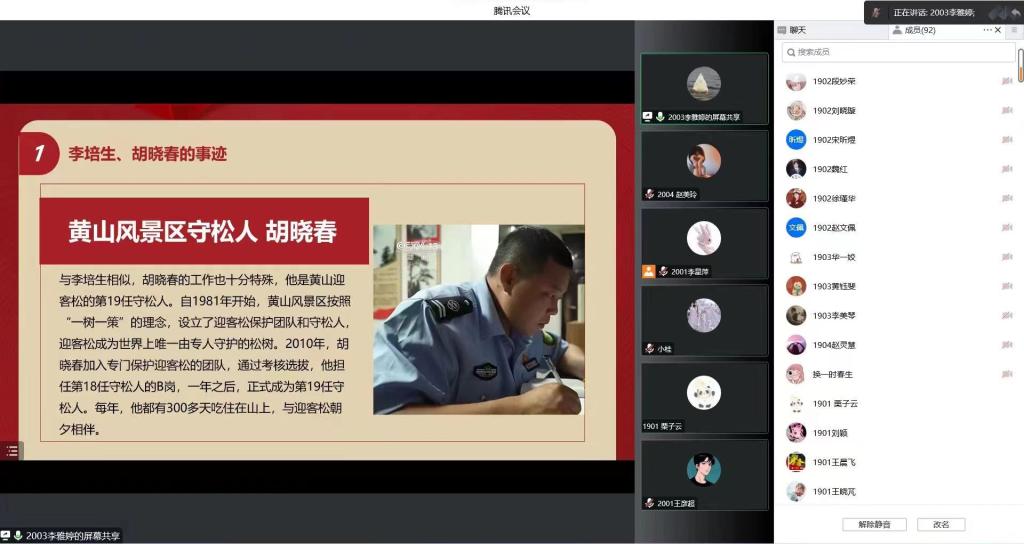Click the slide list icon at presentation corner
The image size is (1024, 544).
(12, 451)
